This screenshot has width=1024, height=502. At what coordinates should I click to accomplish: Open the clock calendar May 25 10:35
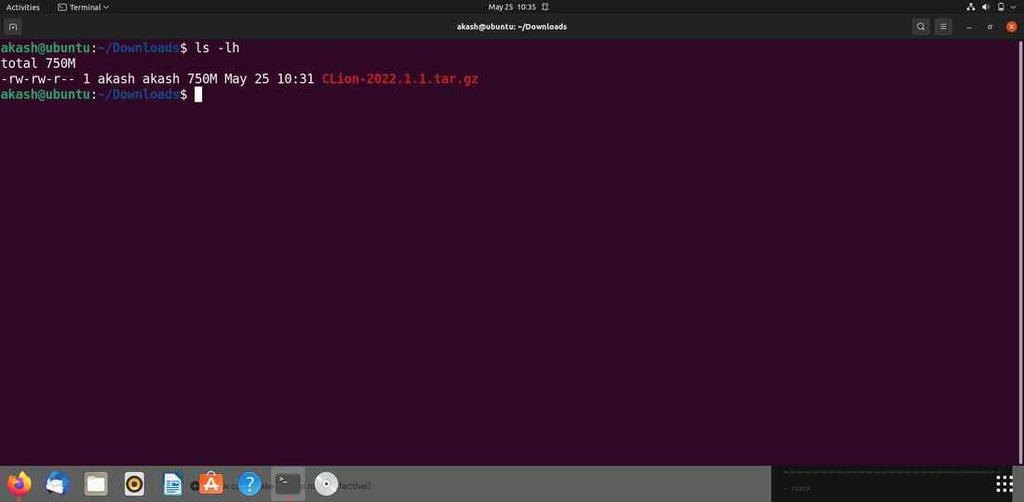click(x=512, y=7)
